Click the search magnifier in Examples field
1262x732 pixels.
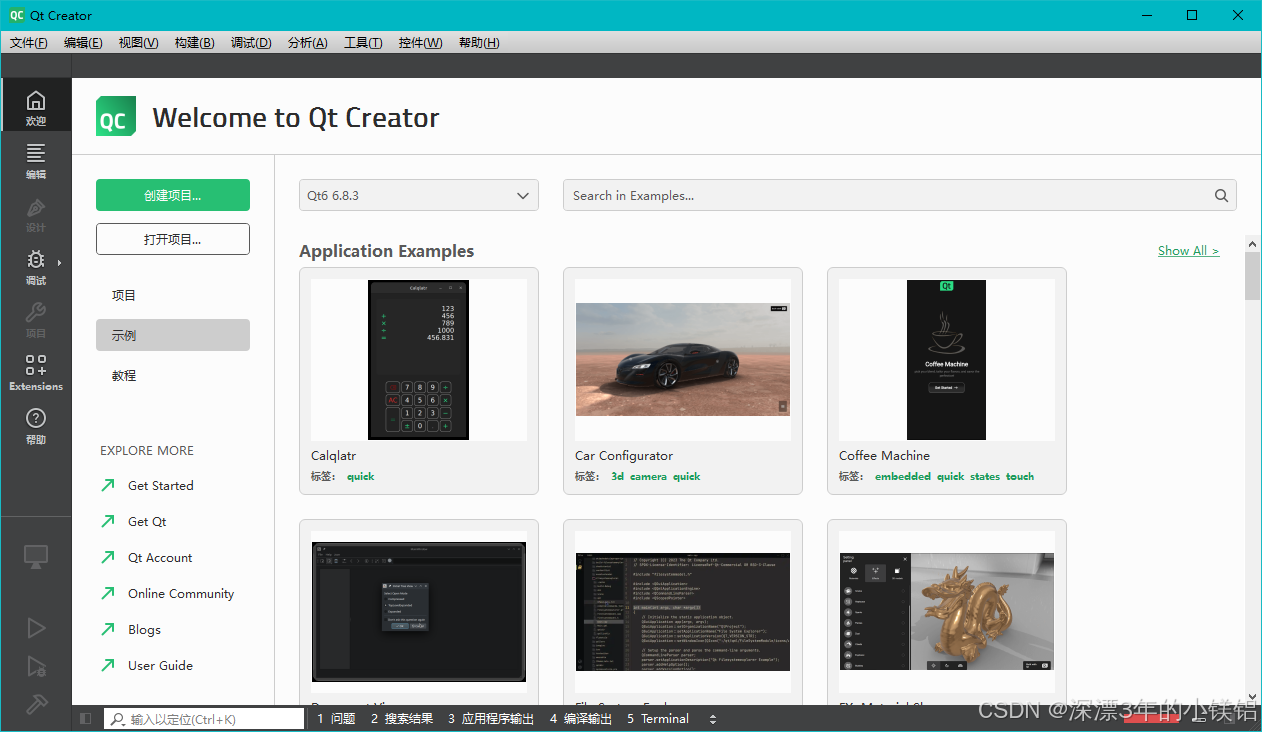(x=1221, y=196)
